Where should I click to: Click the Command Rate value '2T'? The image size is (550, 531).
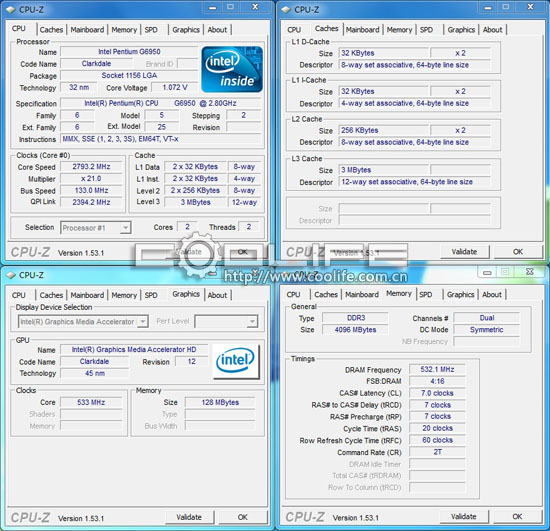437,452
